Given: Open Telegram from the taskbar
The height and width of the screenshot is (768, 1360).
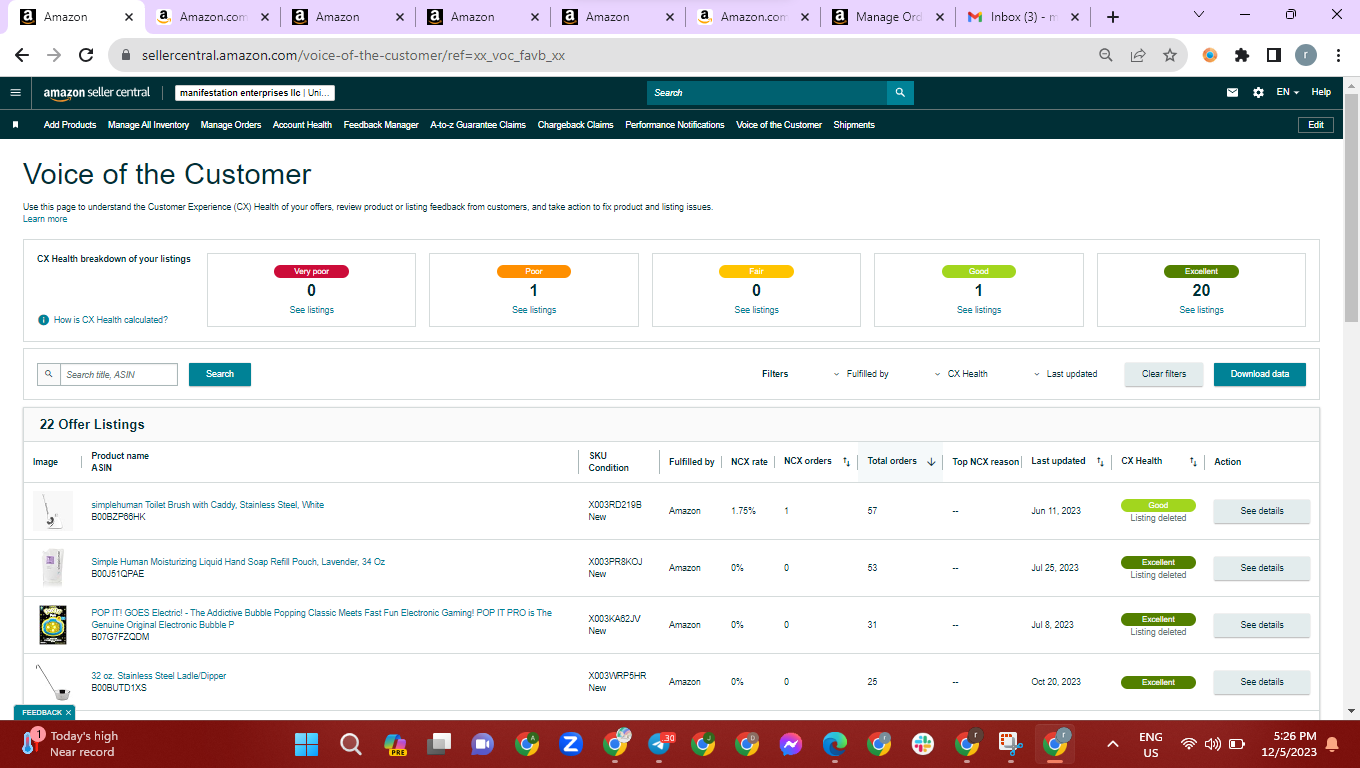Looking at the screenshot, I should click(x=661, y=744).
